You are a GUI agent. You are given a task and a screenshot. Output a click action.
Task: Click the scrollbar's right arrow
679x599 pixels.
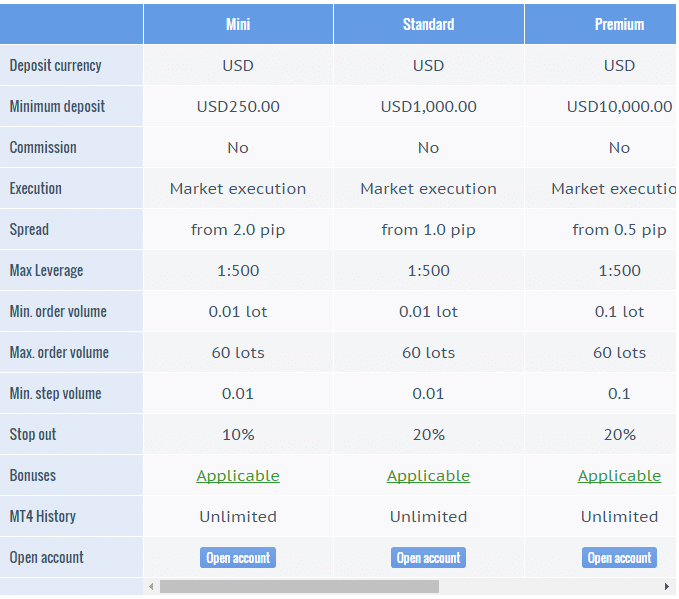pyautogui.click(x=666, y=586)
